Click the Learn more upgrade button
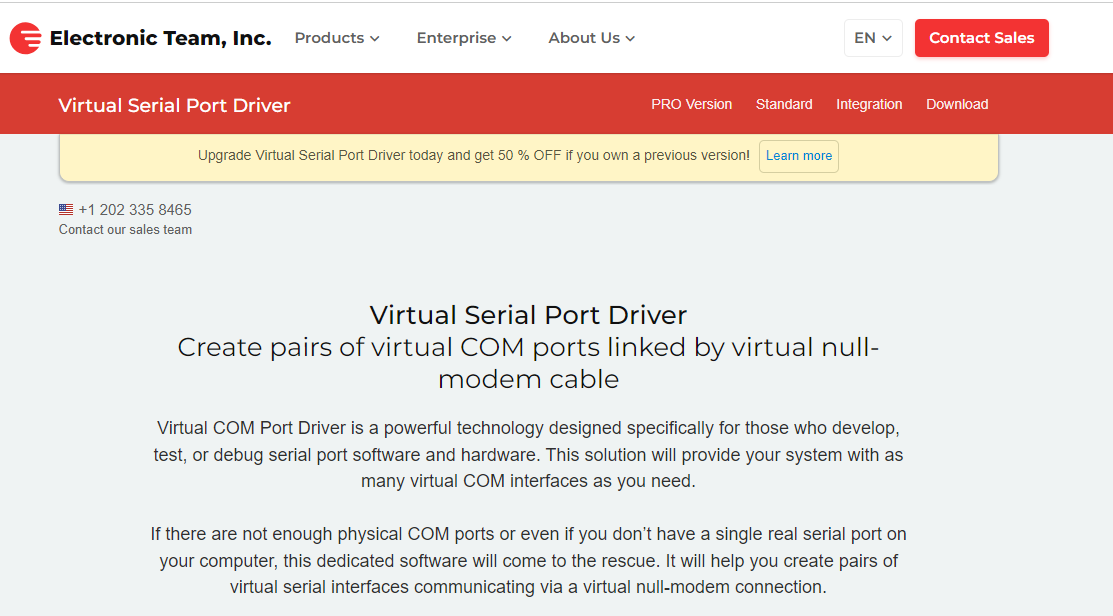The image size is (1113, 616). pyautogui.click(x=799, y=156)
